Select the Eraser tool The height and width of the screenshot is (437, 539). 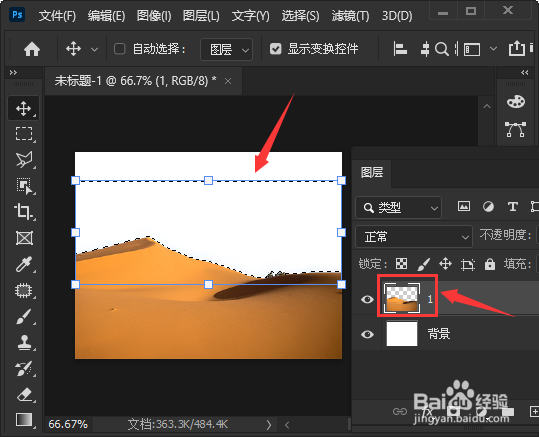click(x=24, y=395)
